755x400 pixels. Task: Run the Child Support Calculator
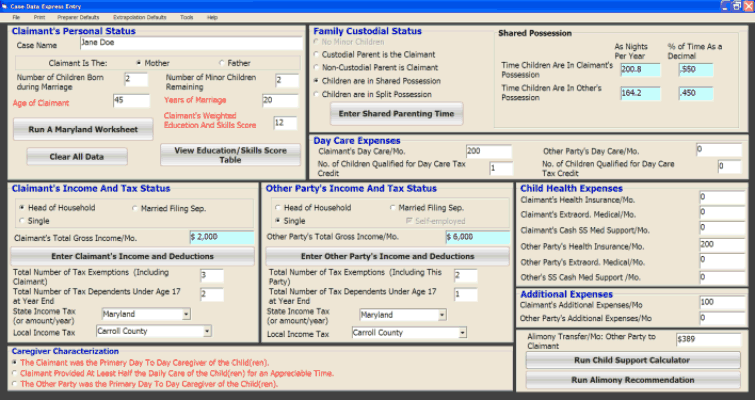pyautogui.click(x=633, y=360)
